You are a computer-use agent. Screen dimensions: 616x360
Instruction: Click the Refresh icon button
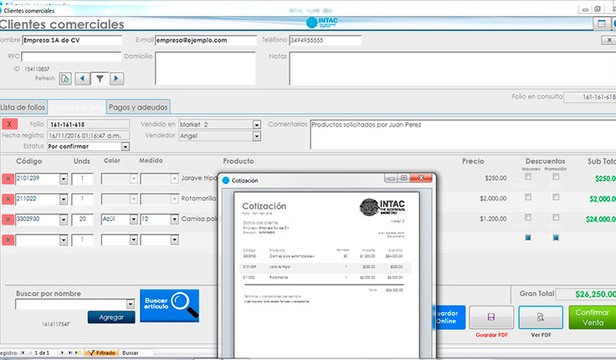click(x=65, y=79)
